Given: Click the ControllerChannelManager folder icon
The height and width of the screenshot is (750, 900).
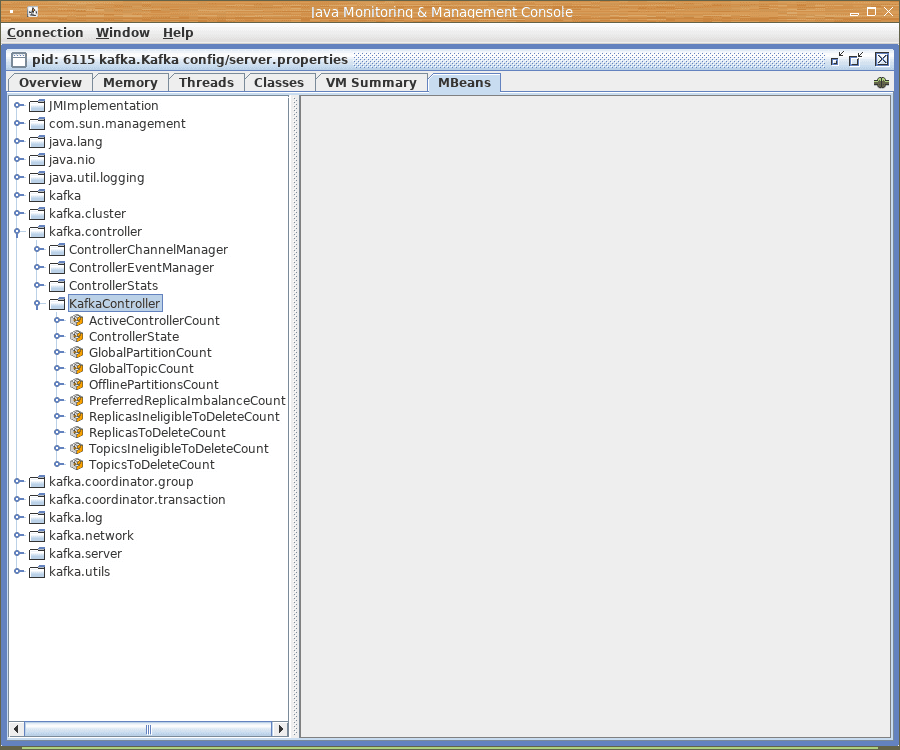Looking at the screenshot, I should [x=57, y=250].
